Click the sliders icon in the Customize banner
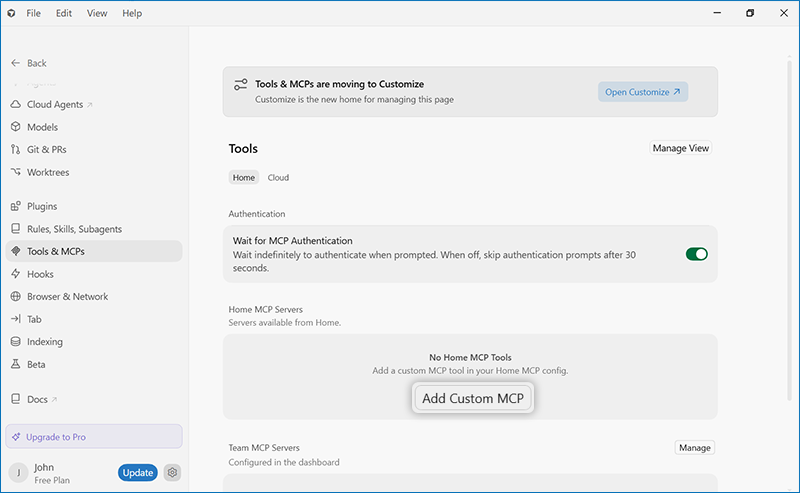Screen dimensions: 800x493 [x=240, y=85]
